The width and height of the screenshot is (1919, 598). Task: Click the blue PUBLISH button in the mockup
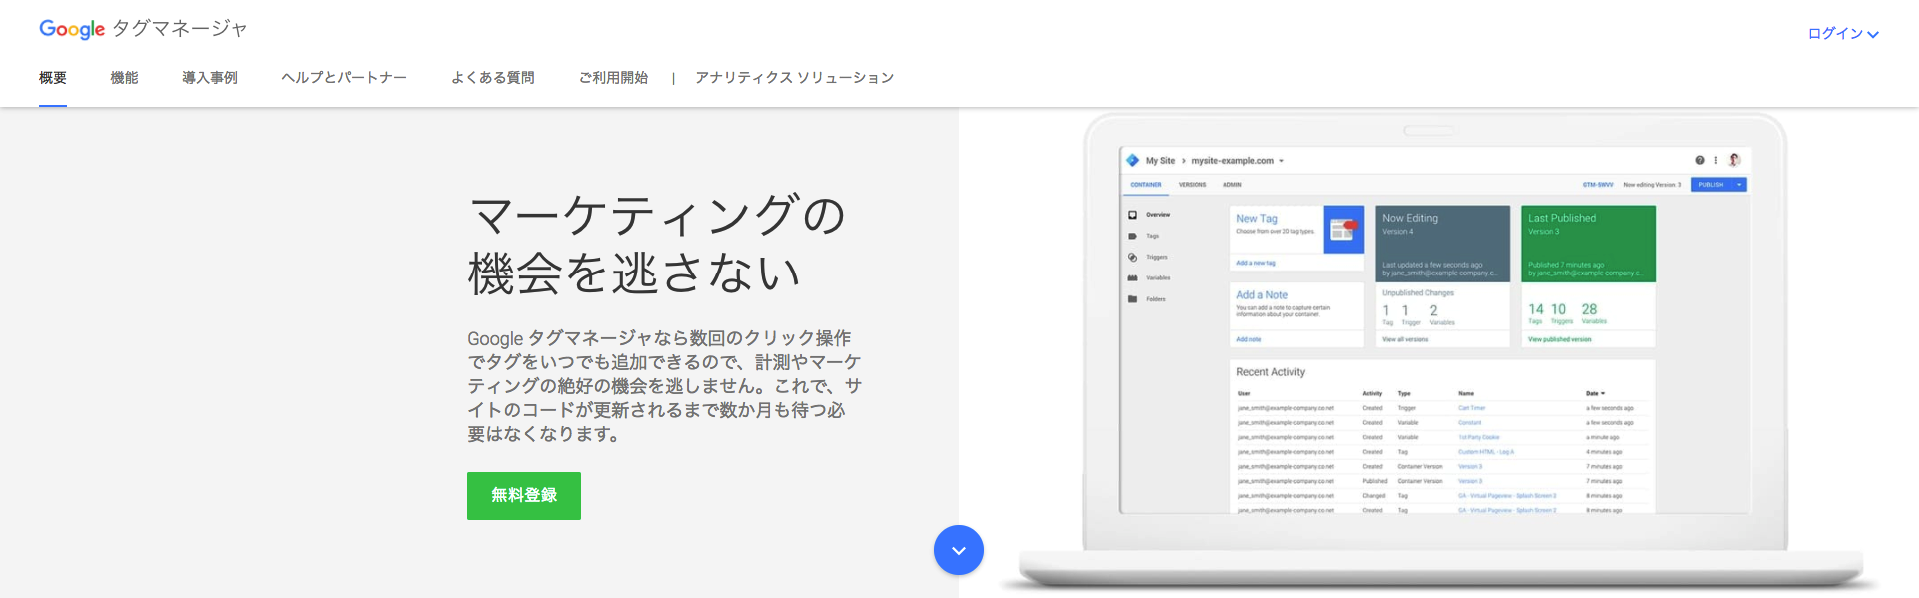1711,185
